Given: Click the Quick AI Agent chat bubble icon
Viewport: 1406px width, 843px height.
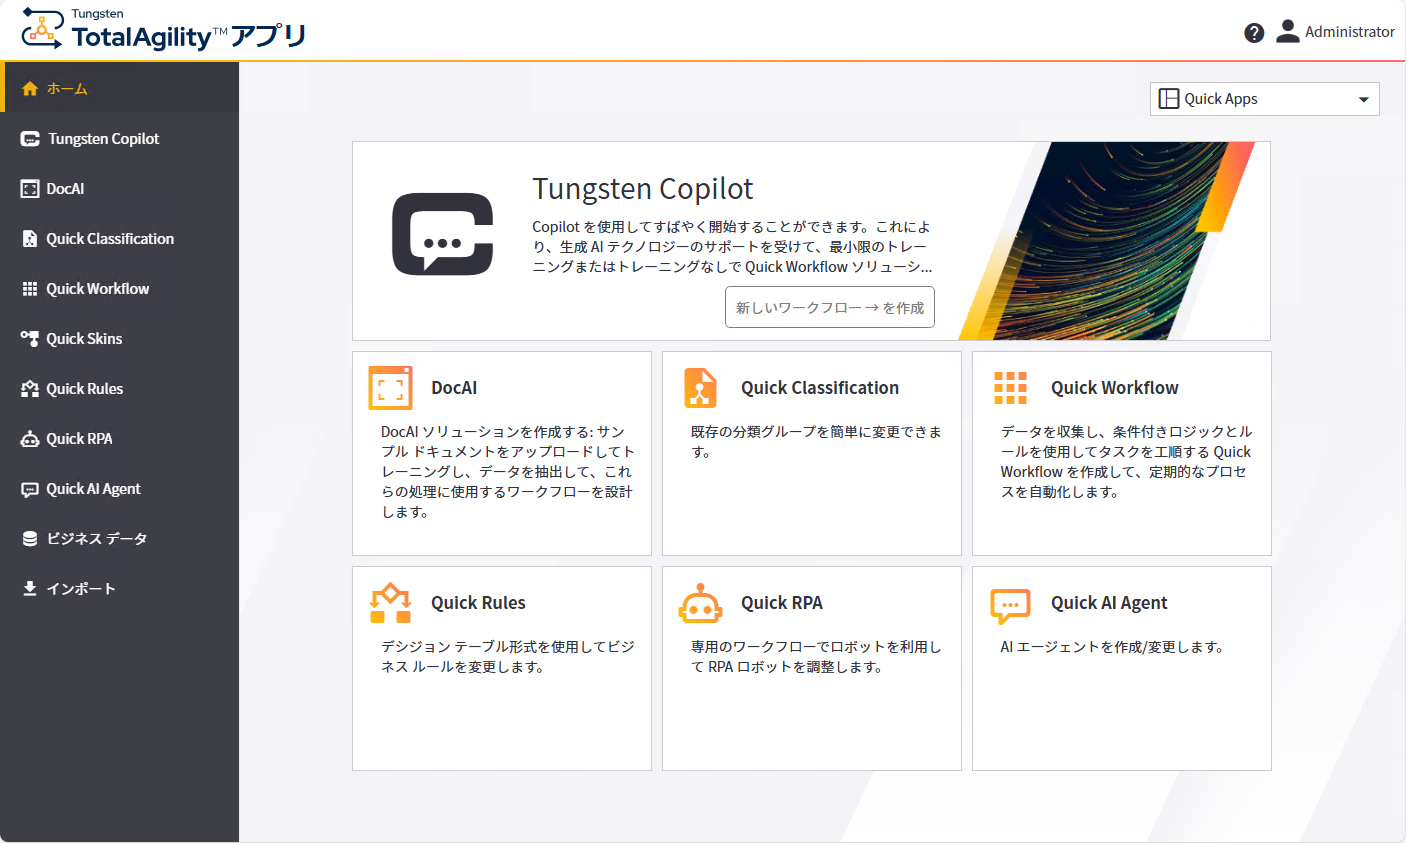Looking at the screenshot, I should pos(1010,603).
